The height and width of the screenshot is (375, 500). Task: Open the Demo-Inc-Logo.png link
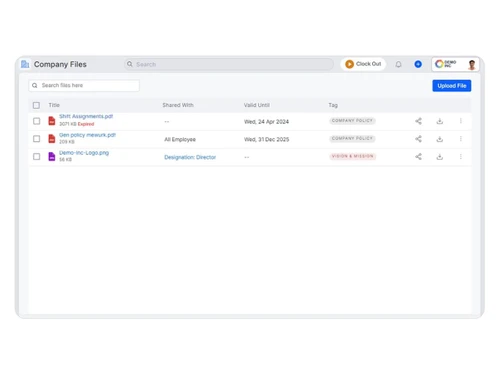[x=84, y=153]
